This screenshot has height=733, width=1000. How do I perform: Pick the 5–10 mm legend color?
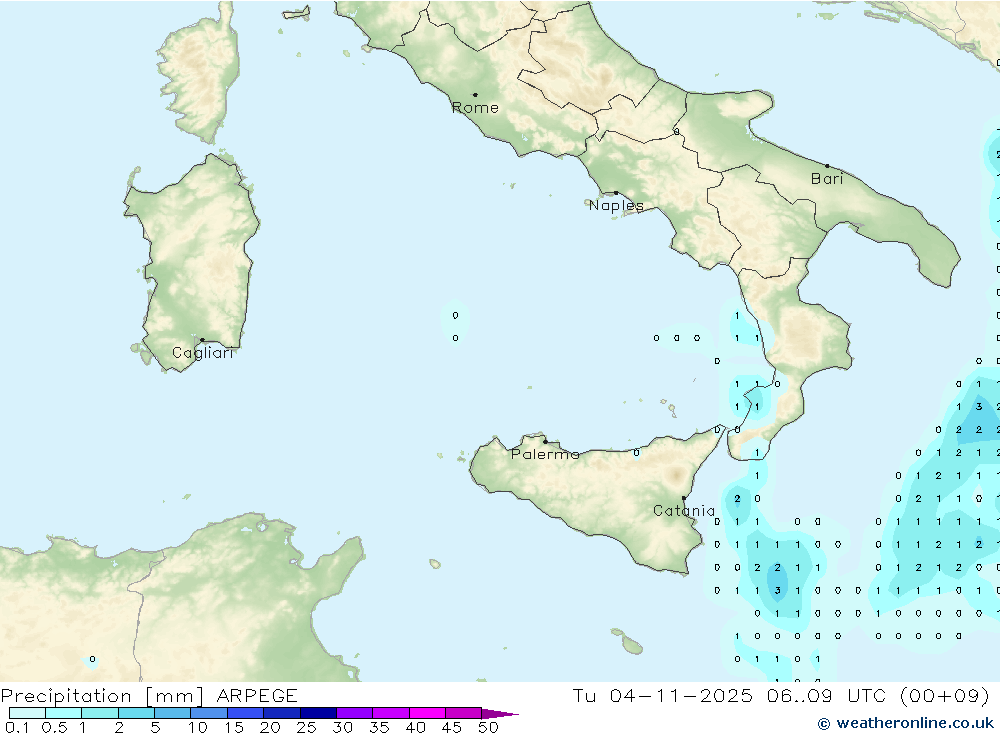pyautogui.click(x=173, y=713)
